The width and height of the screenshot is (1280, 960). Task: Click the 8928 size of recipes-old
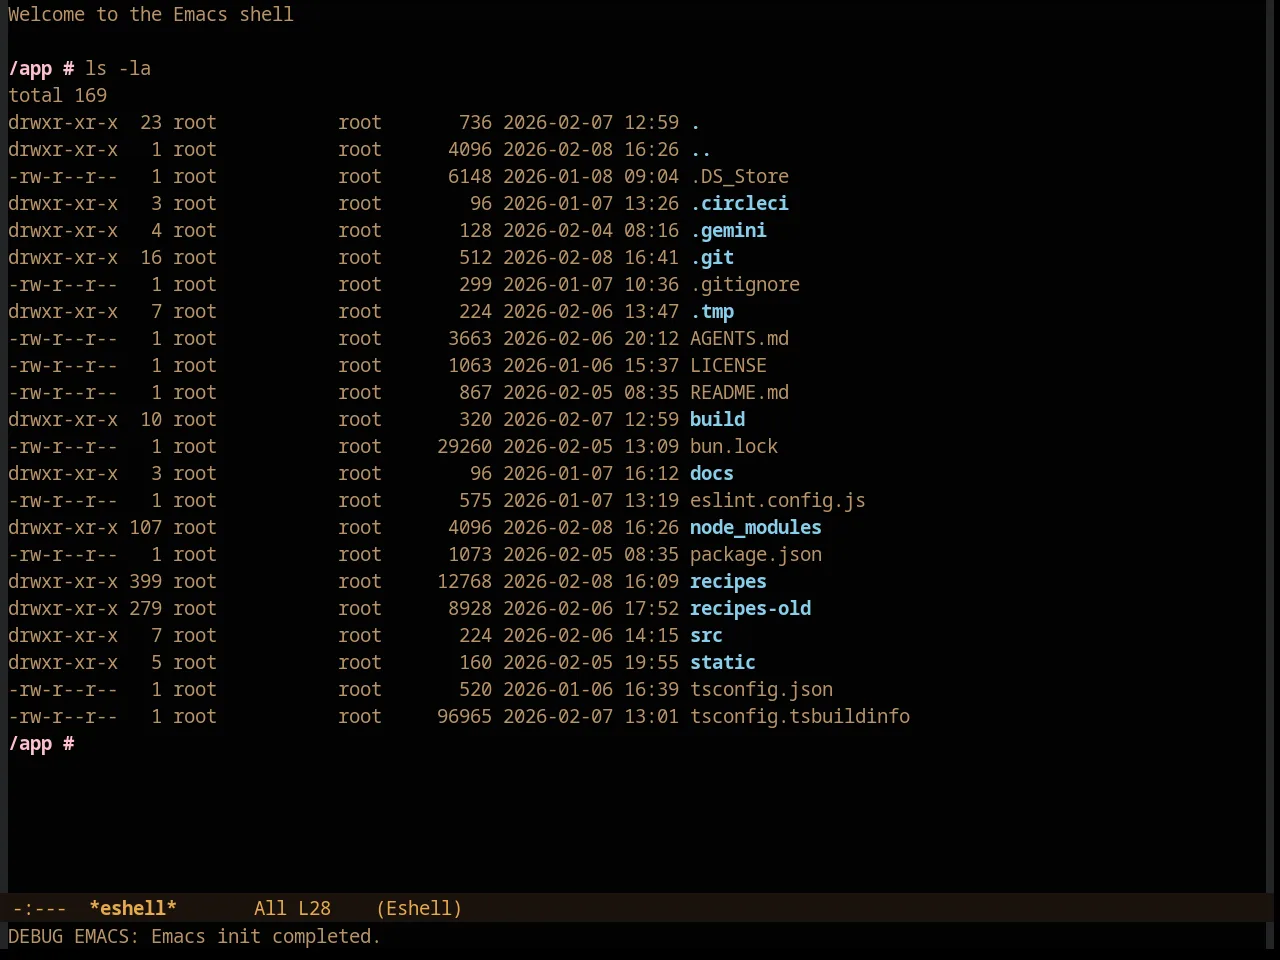click(x=470, y=608)
